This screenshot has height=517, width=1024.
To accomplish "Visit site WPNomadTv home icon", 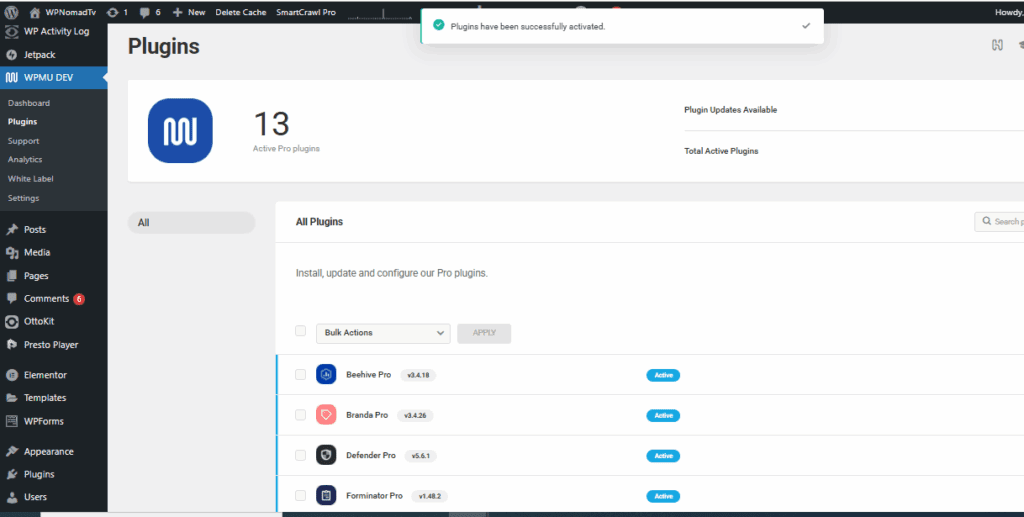I will click(x=35, y=12).
